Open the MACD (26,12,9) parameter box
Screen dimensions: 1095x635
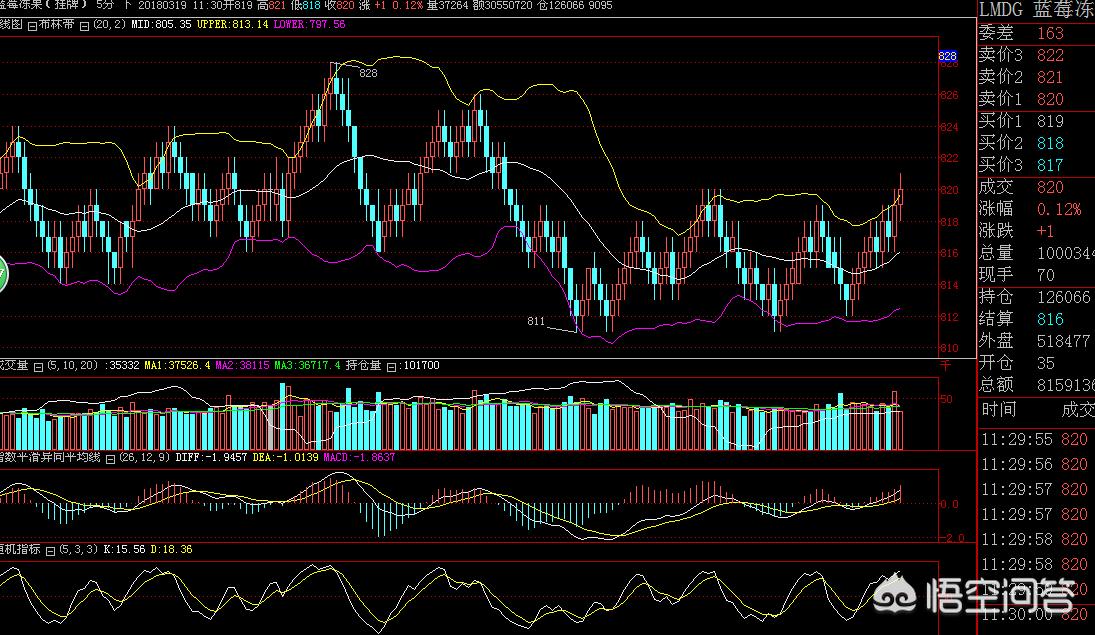tap(110, 459)
